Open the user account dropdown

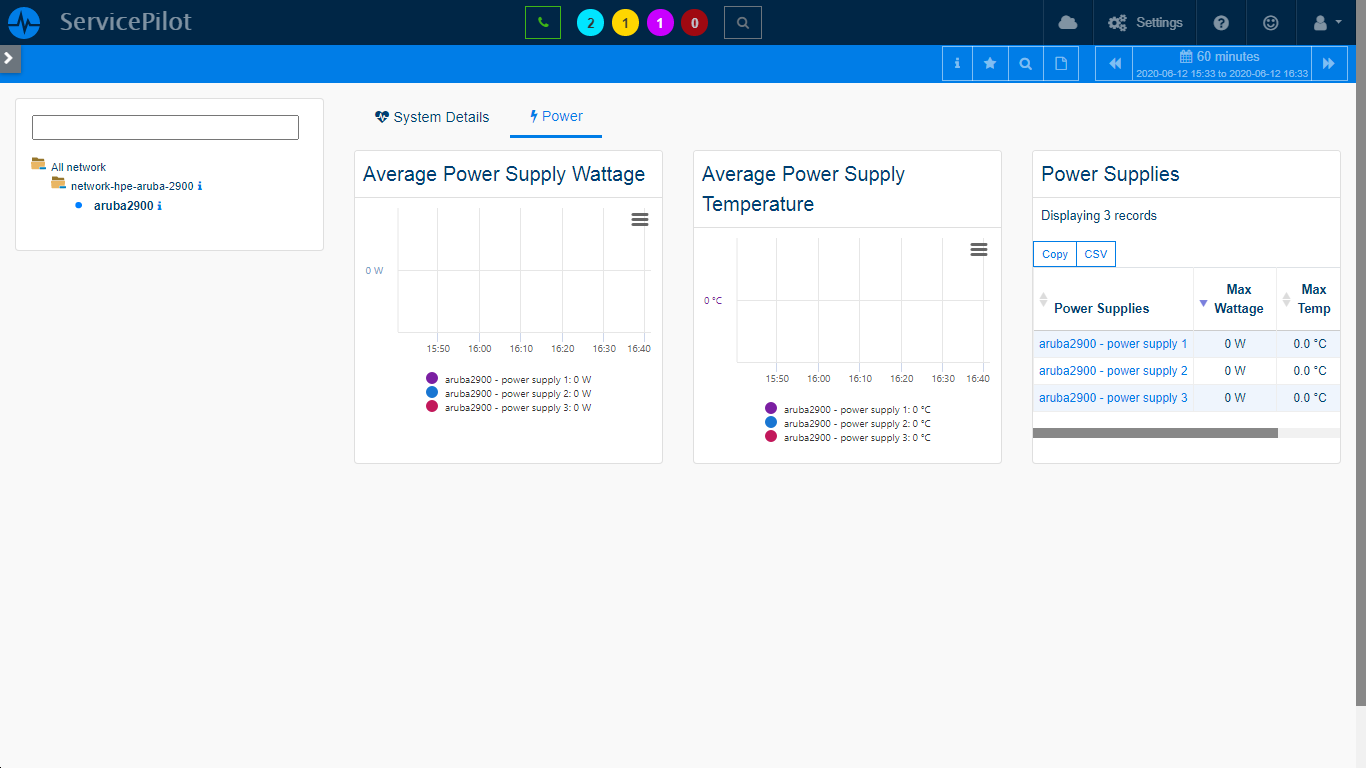(x=1325, y=22)
